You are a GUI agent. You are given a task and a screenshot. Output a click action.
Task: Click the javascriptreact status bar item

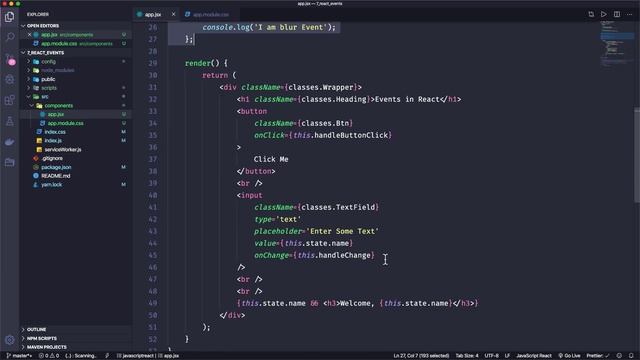(136, 356)
